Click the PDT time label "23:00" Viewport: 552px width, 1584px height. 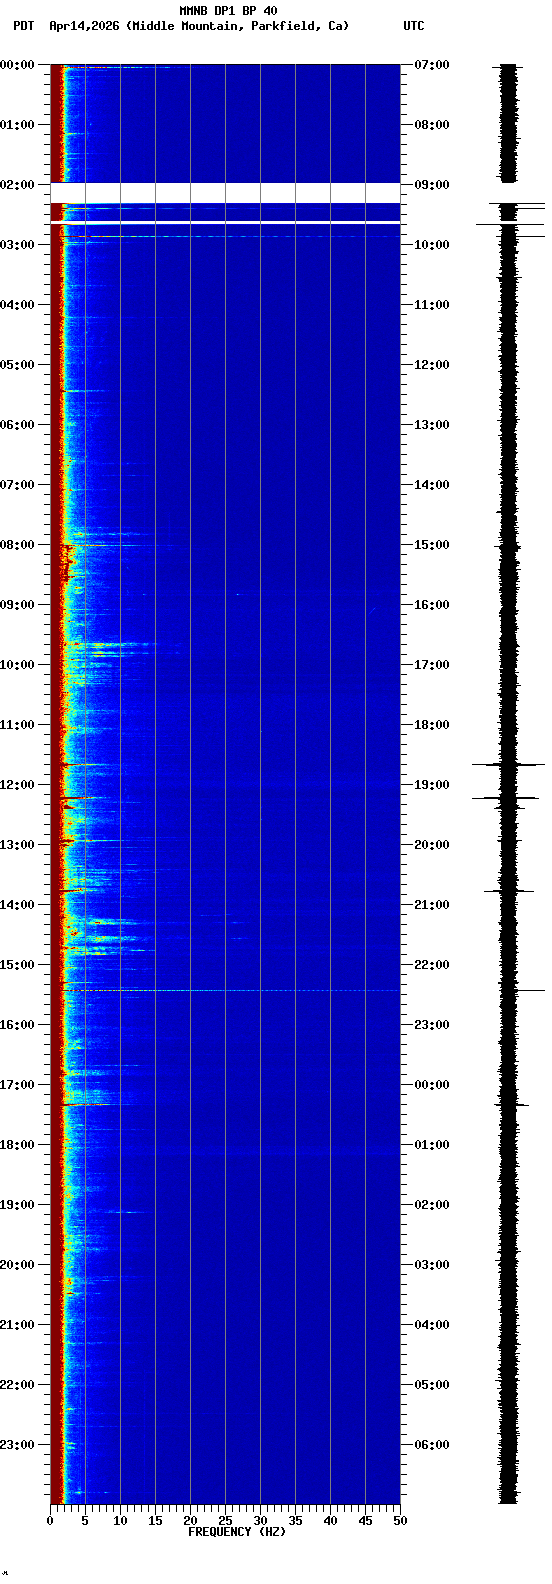point(18,1445)
